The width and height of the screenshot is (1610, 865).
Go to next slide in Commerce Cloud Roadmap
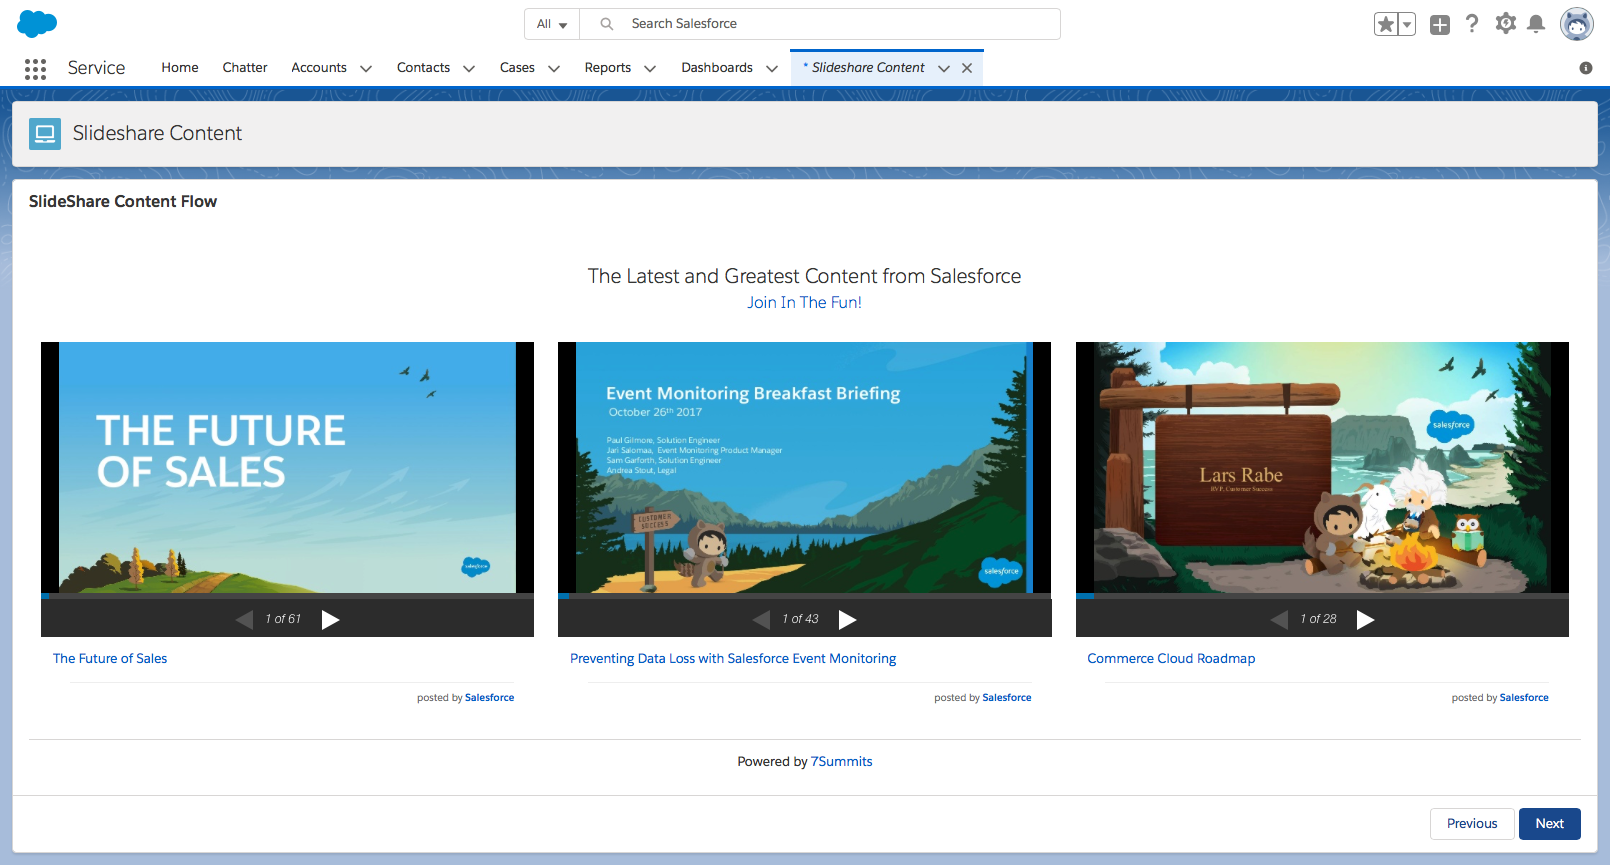click(1366, 619)
